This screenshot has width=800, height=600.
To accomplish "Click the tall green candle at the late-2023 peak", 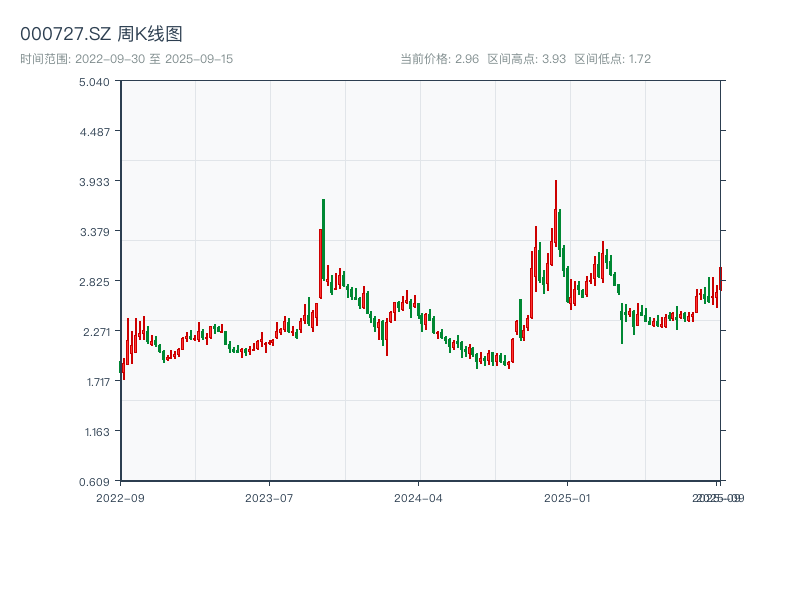I will point(323,240).
